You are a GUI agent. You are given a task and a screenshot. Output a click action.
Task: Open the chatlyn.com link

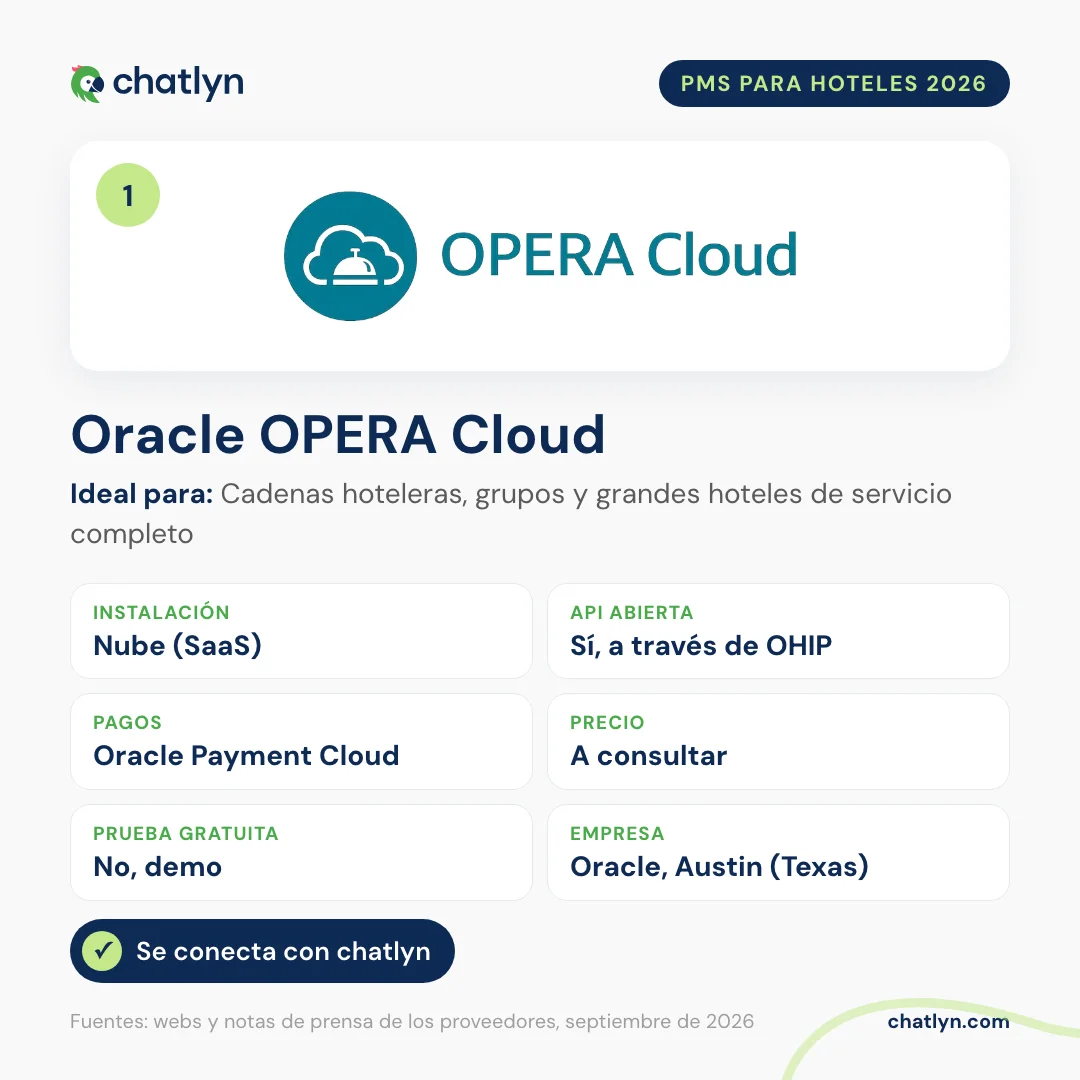pos(948,1021)
